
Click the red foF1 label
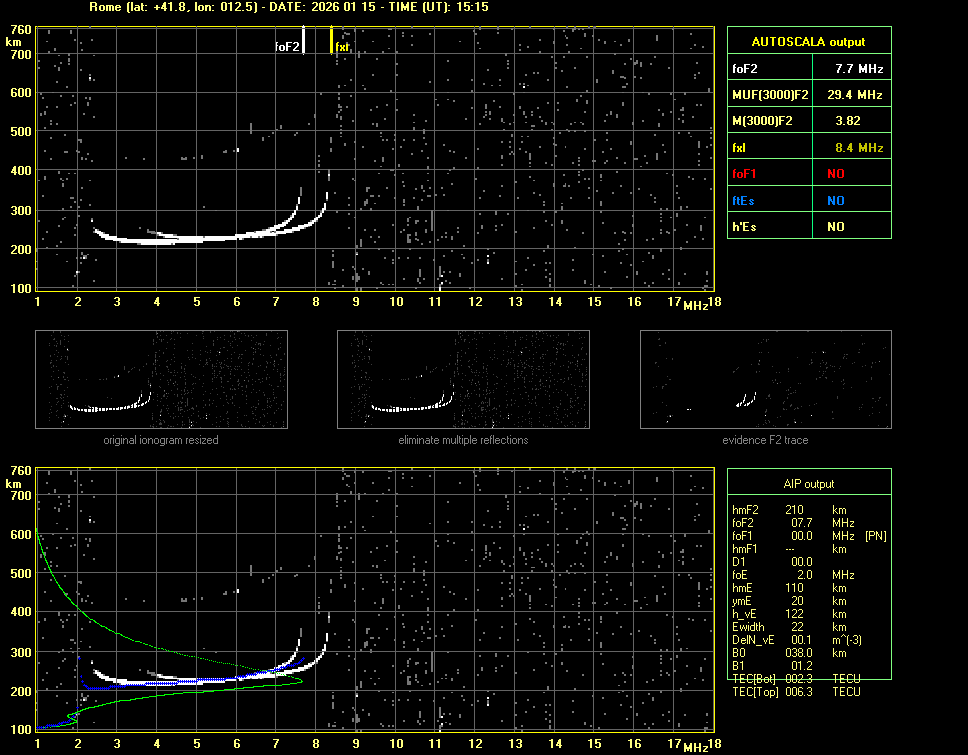(x=745, y=174)
